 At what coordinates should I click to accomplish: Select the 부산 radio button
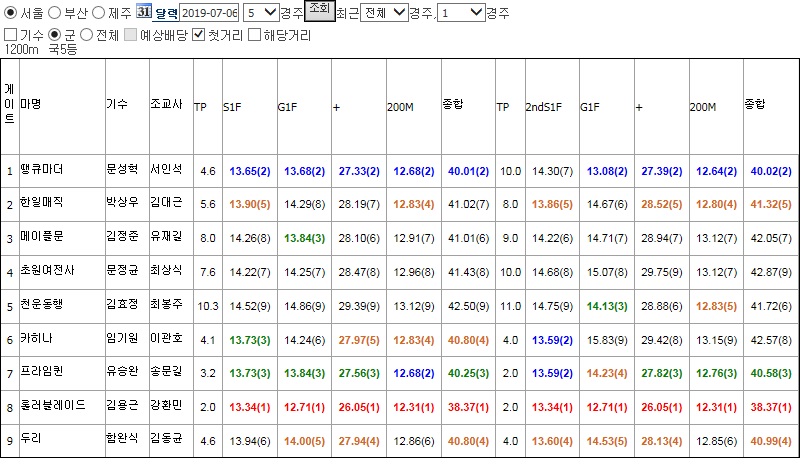54,13
